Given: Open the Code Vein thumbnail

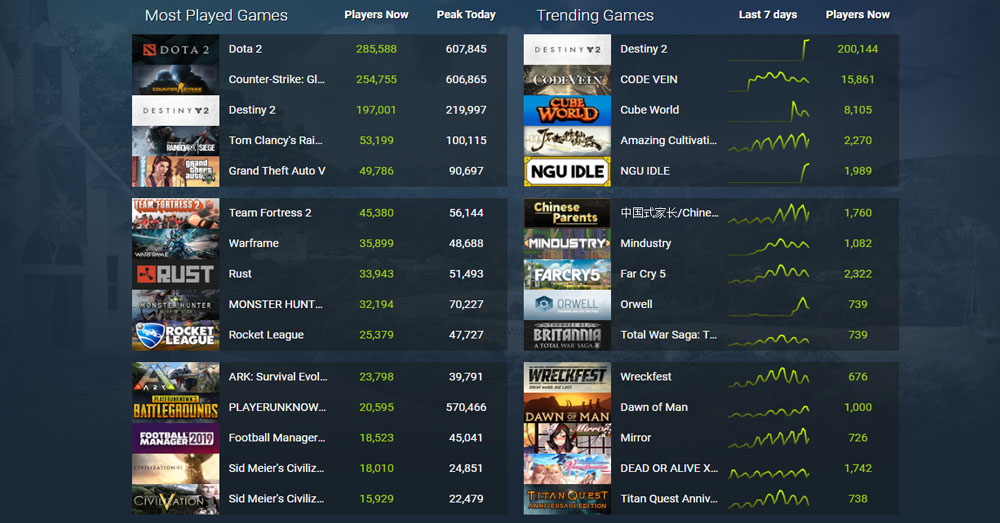Looking at the screenshot, I should (x=567, y=80).
